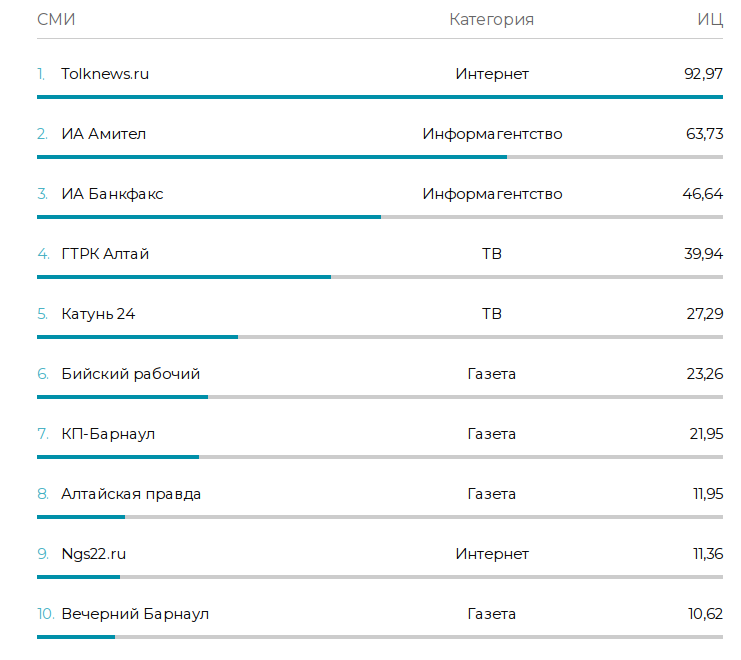Click the 46,64 index value
The height and width of the screenshot is (660, 741).
coord(702,194)
